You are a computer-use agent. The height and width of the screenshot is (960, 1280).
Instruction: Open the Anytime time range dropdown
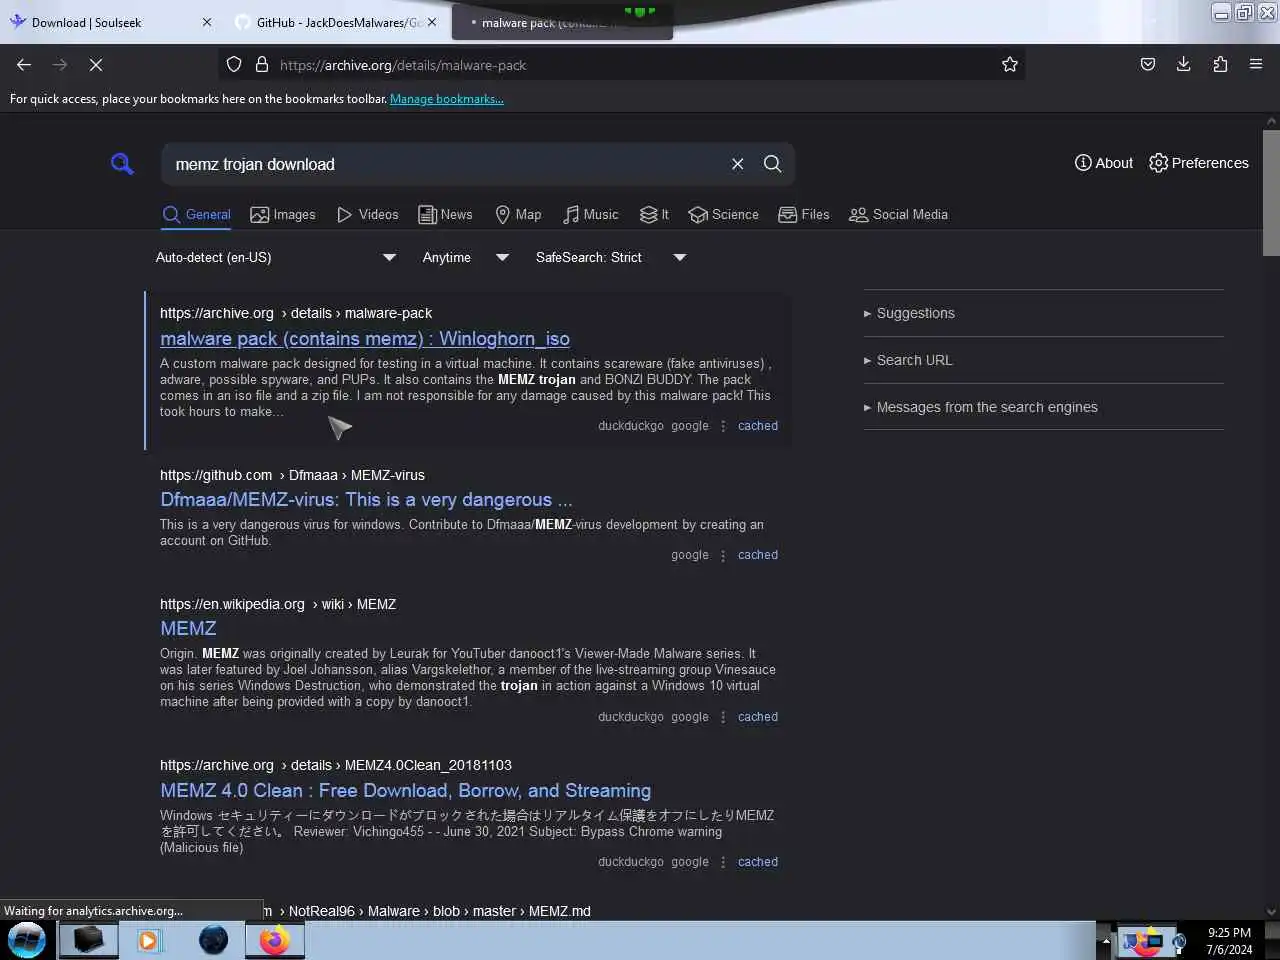[x=466, y=257]
